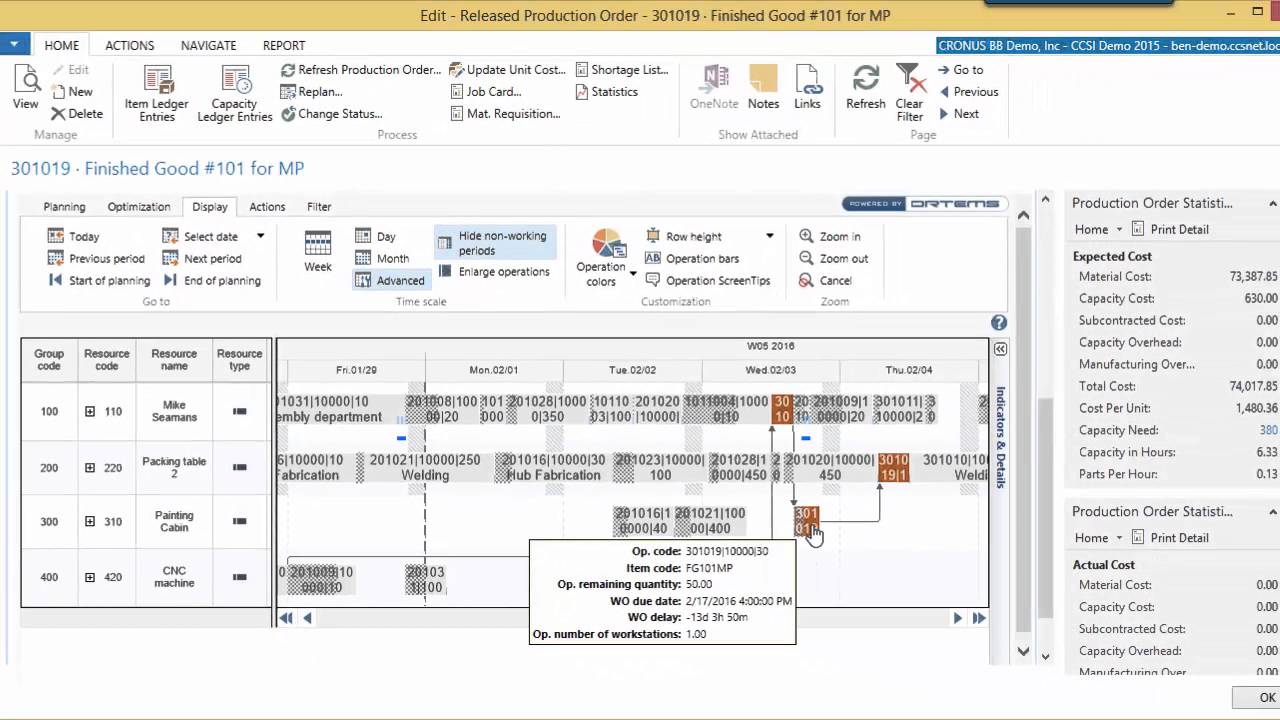Expand resource 220 Packing table 2
Screen dimensions: 1280x720
90,468
